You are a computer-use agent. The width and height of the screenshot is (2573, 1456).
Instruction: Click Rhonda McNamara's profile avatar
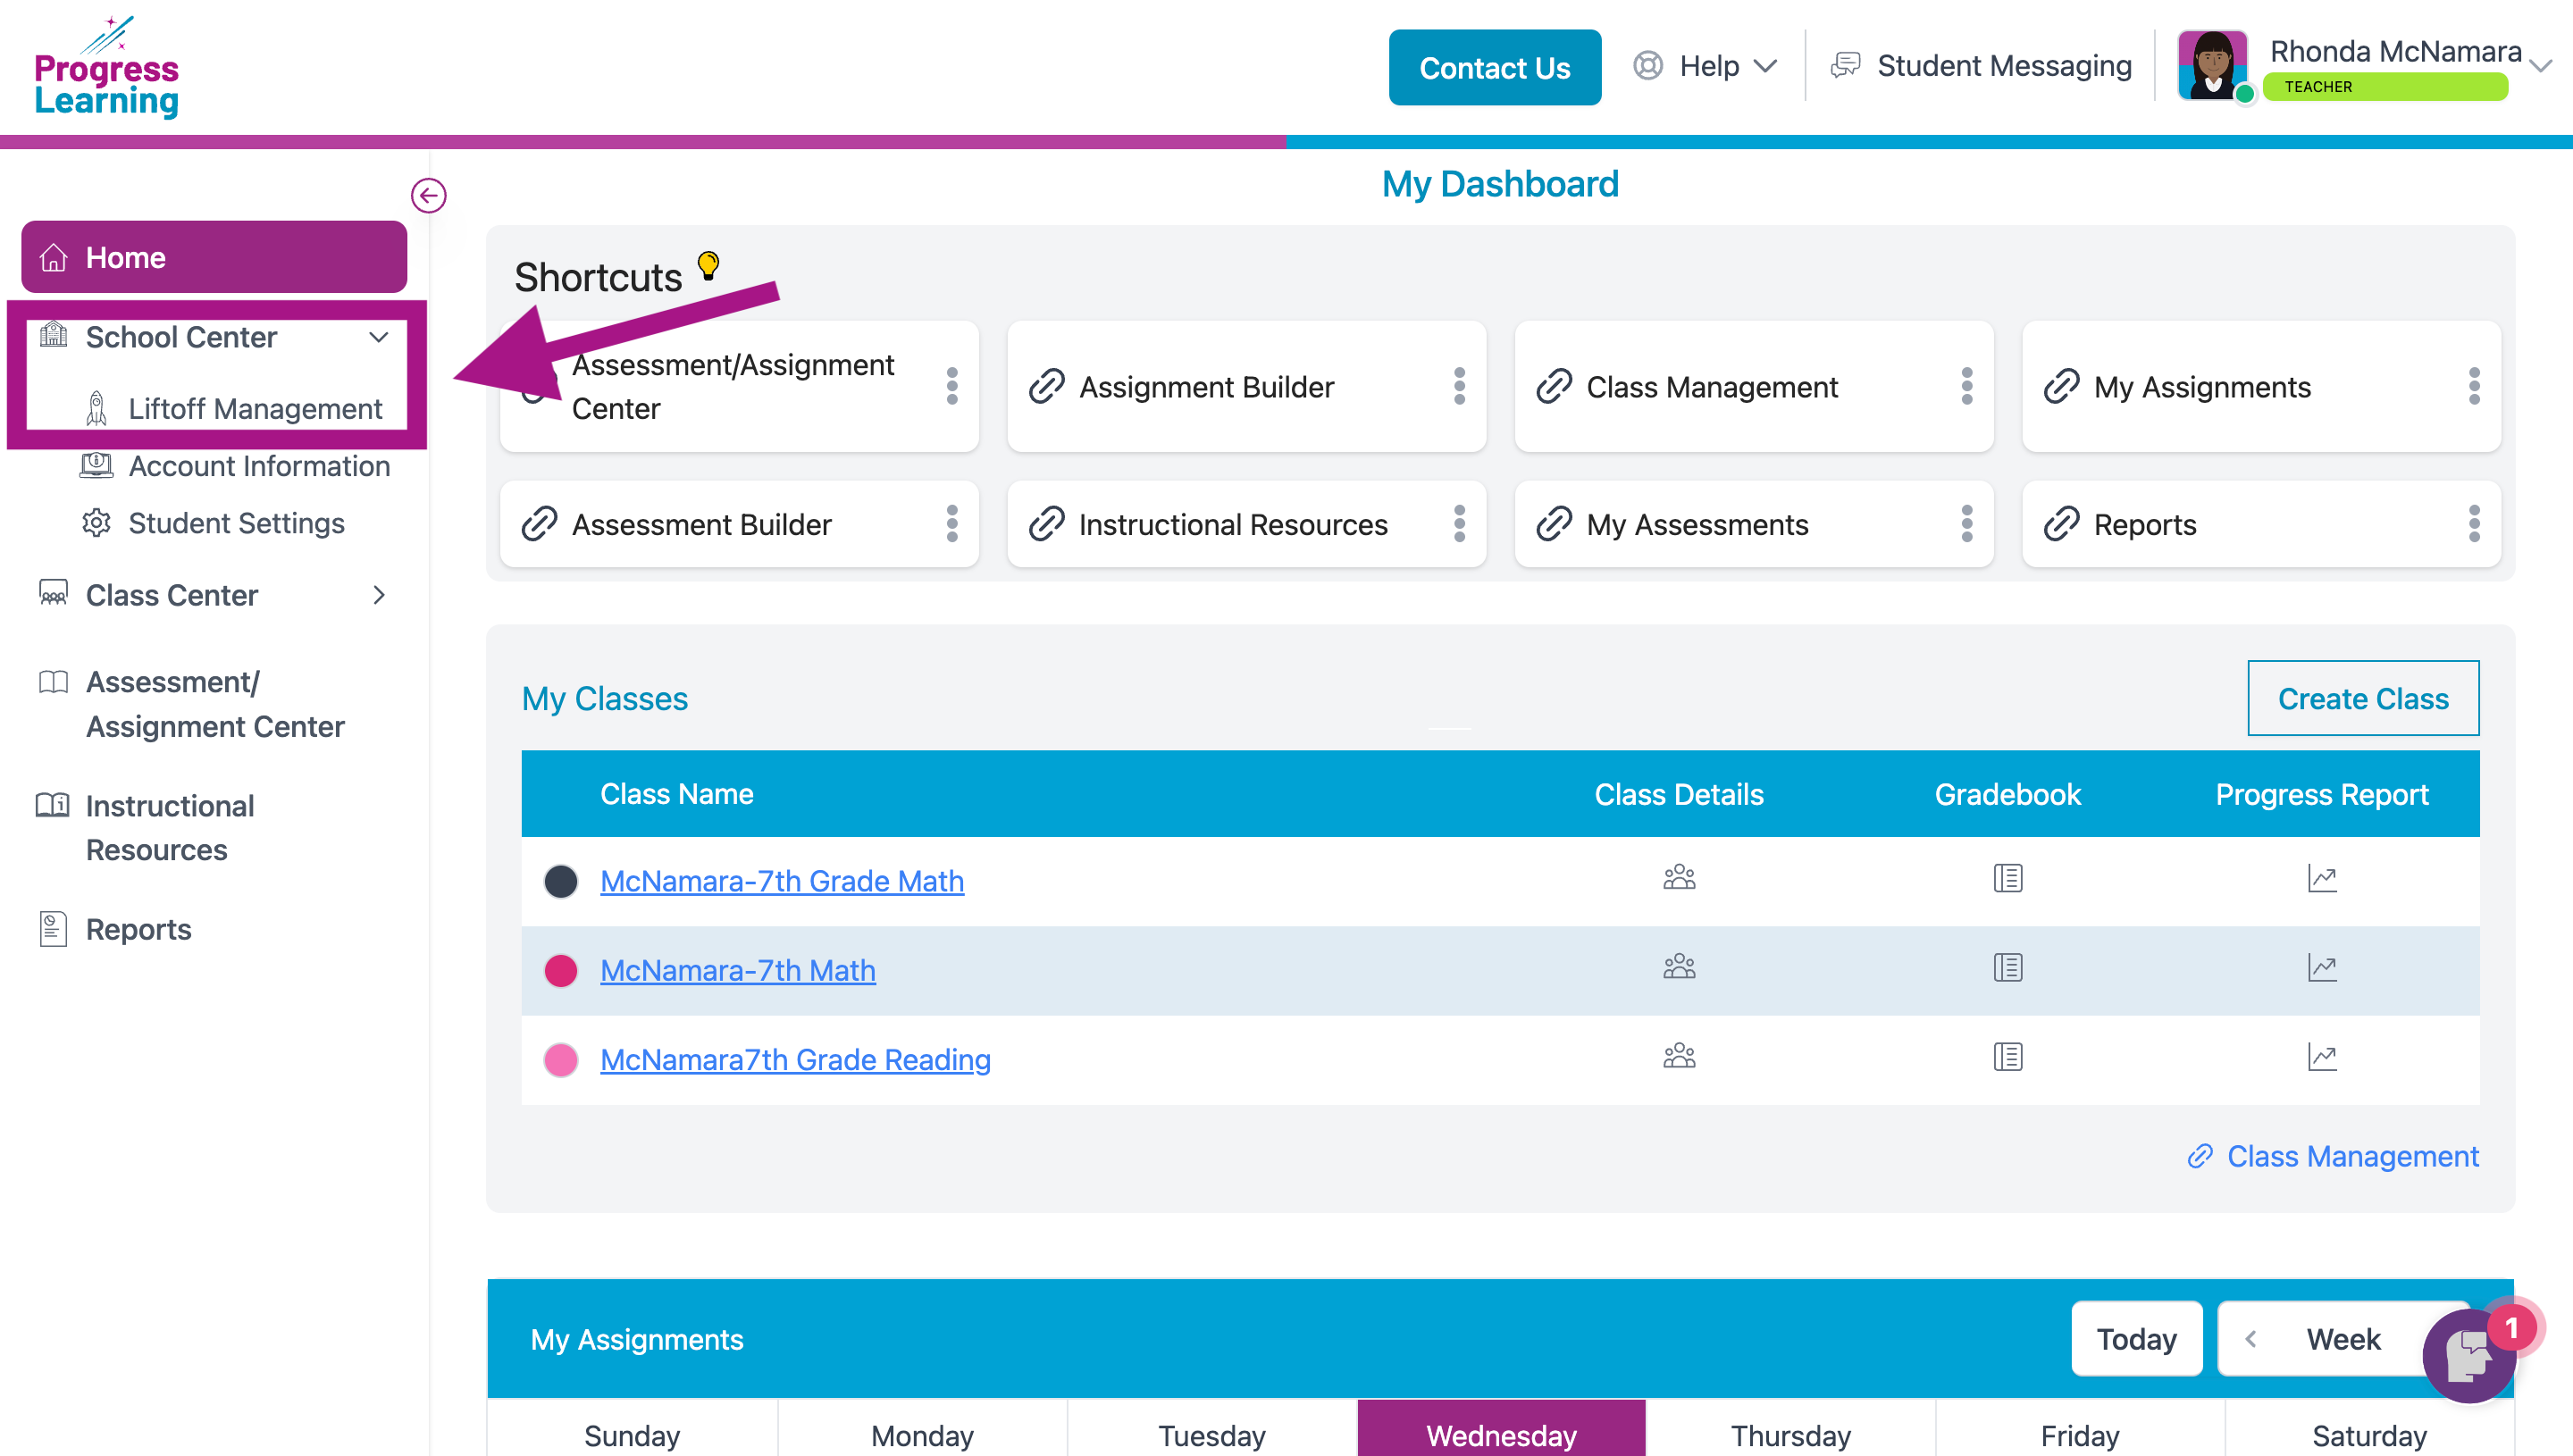click(2213, 65)
